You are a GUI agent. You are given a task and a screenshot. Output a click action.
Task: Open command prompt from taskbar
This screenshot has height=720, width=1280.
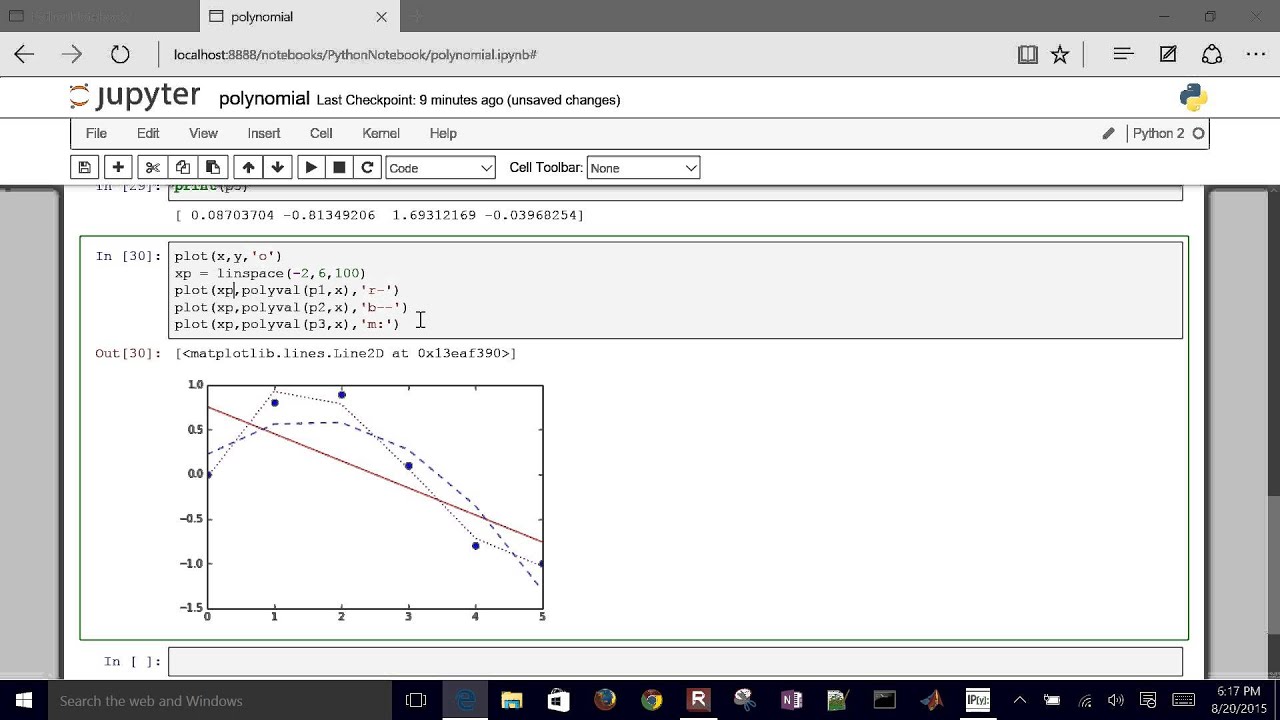click(884, 700)
